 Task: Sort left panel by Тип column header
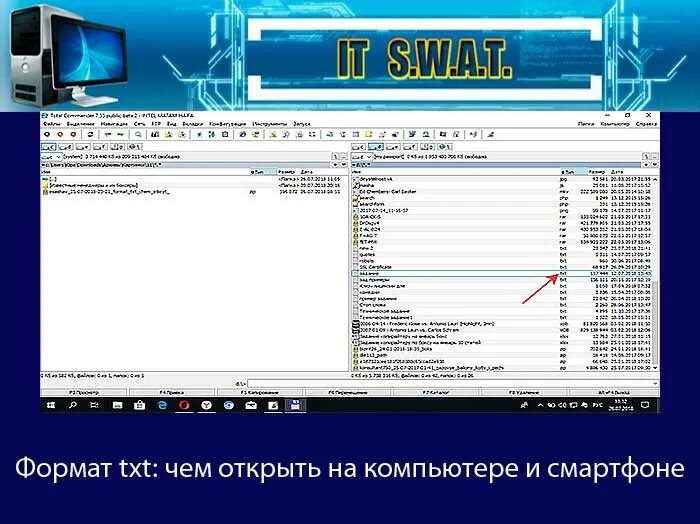[262, 172]
